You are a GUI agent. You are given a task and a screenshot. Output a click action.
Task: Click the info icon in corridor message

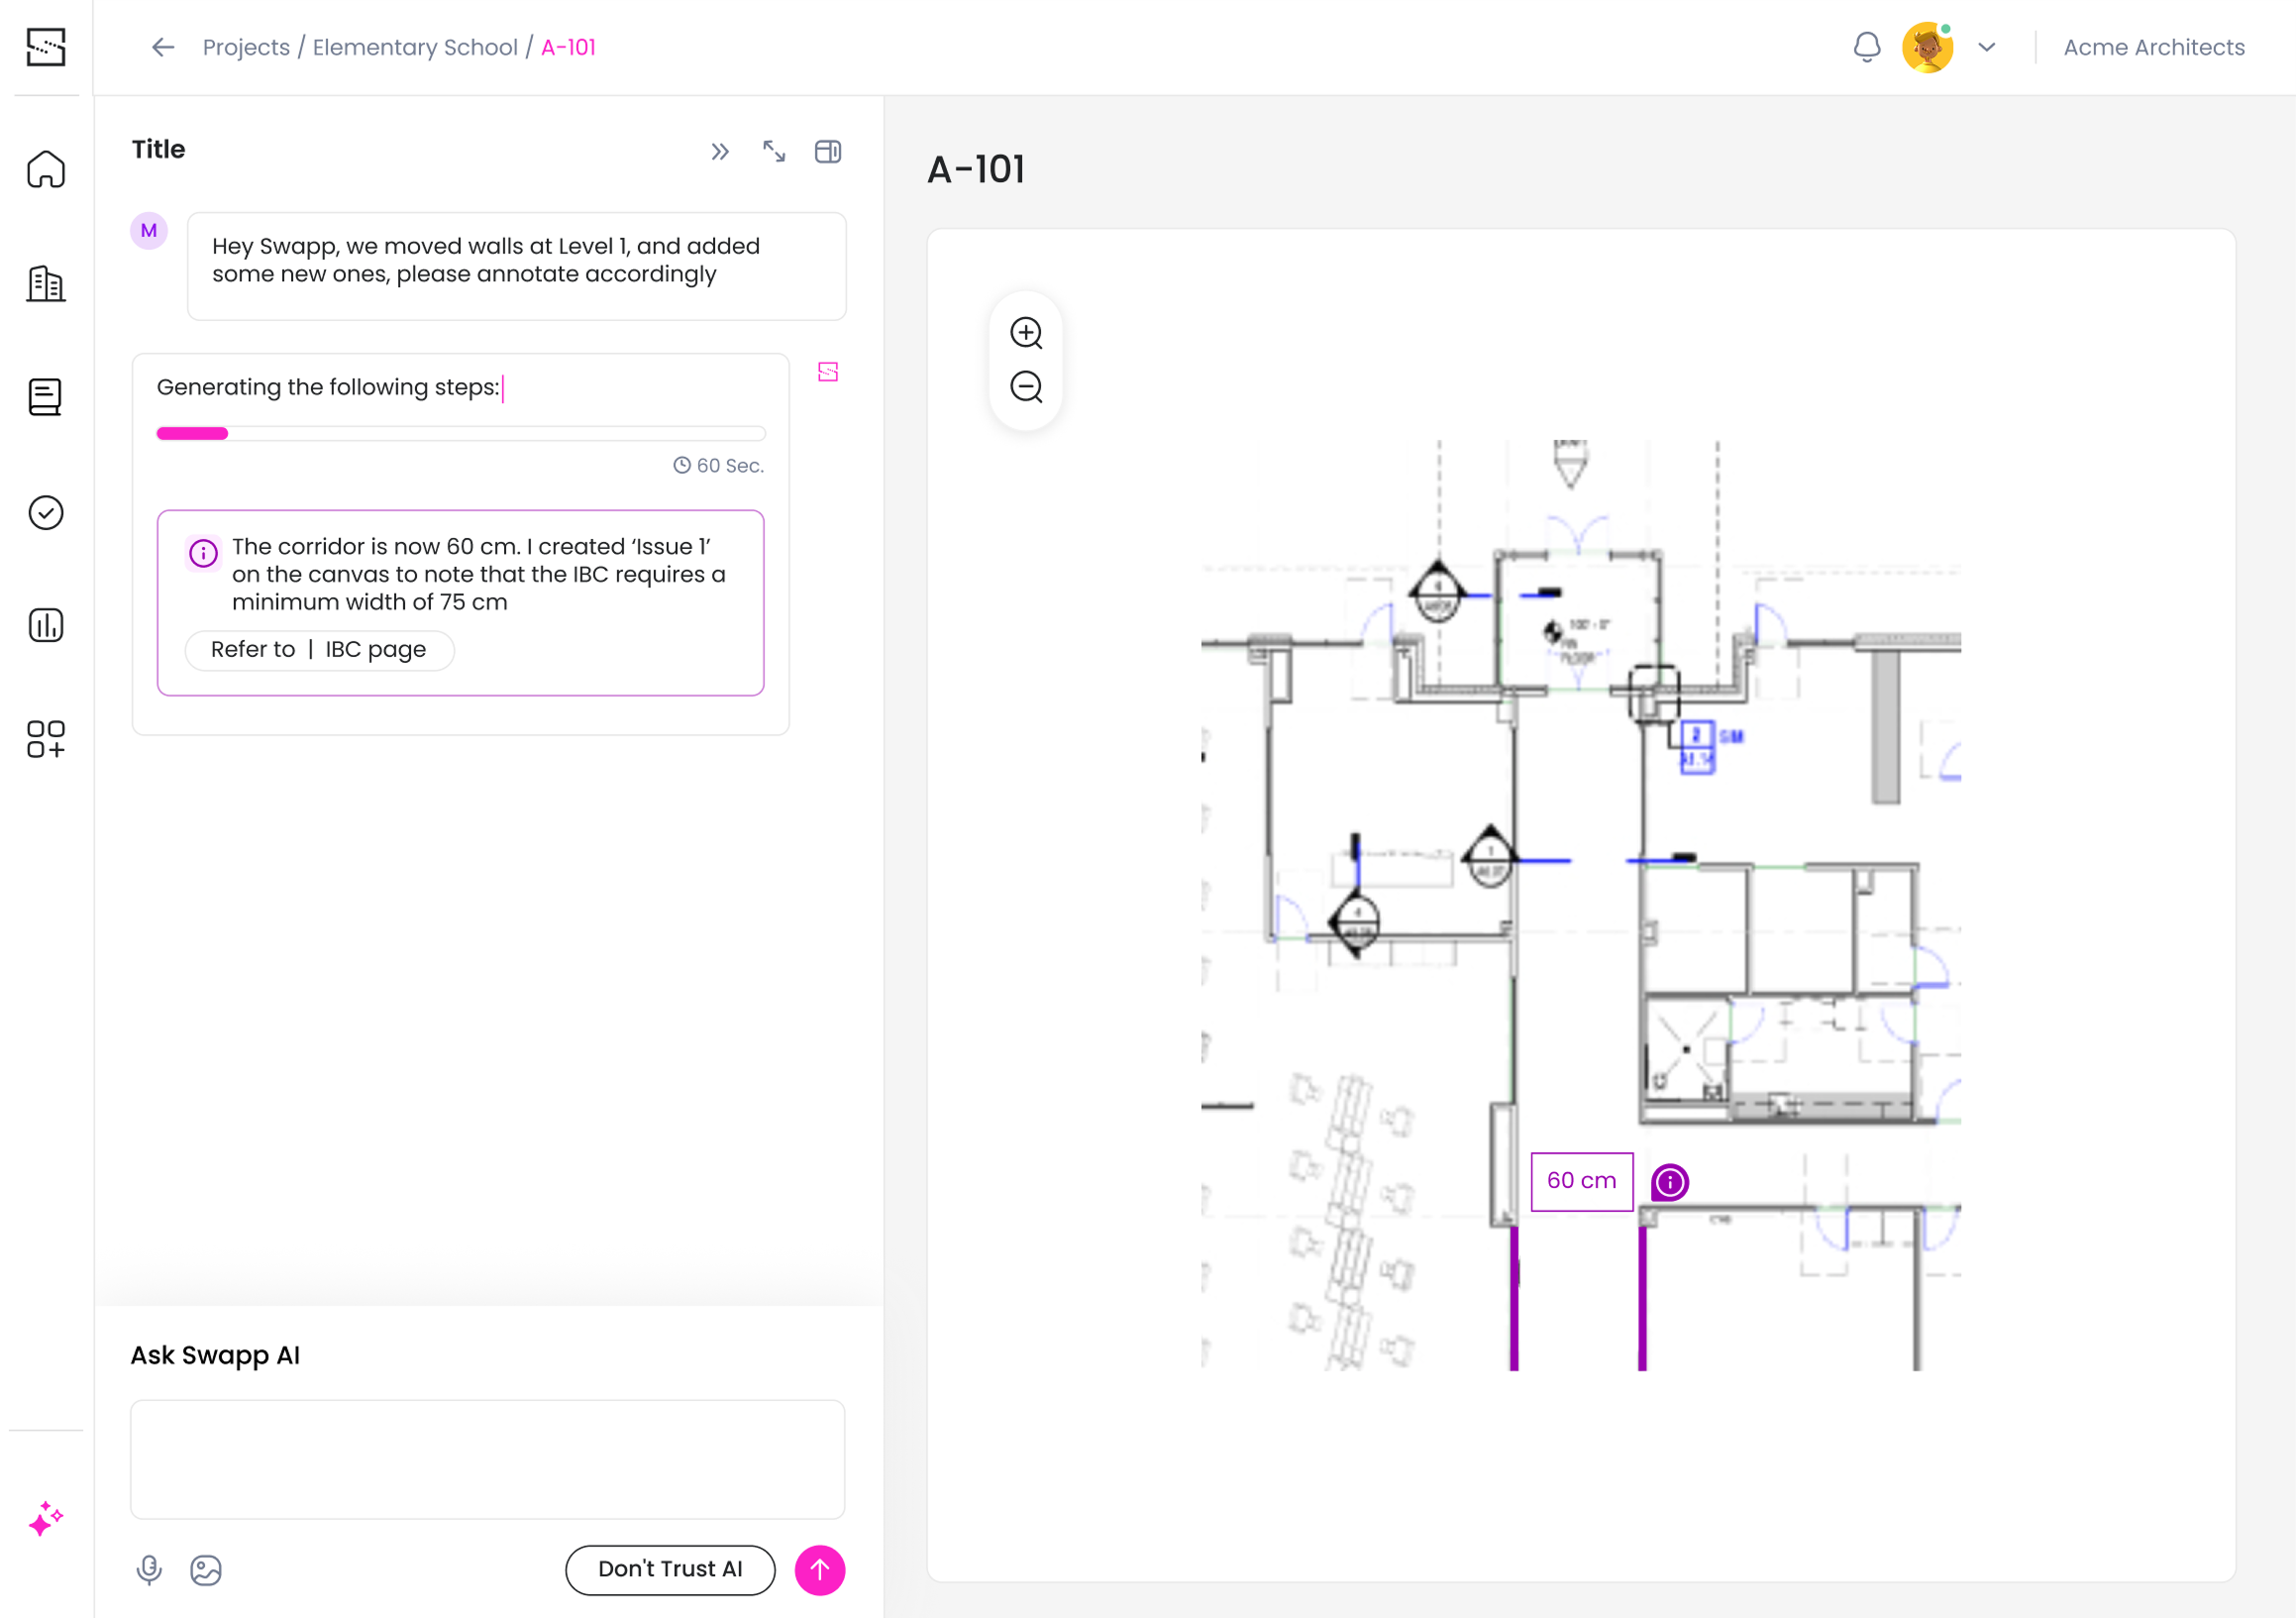(x=203, y=552)
